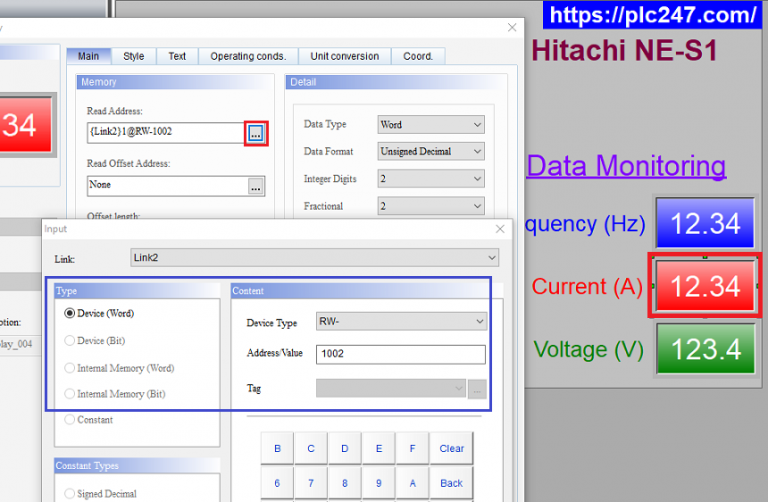
Task: Expand the Link dropdown showing Link2
Action: click(314, 258)
